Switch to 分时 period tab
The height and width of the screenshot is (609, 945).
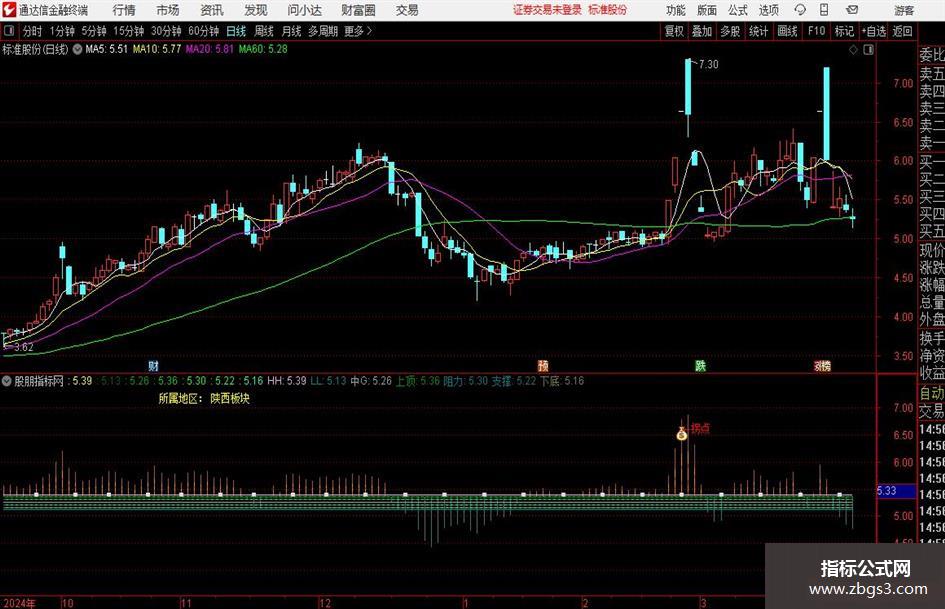click(x=33, y=31)
